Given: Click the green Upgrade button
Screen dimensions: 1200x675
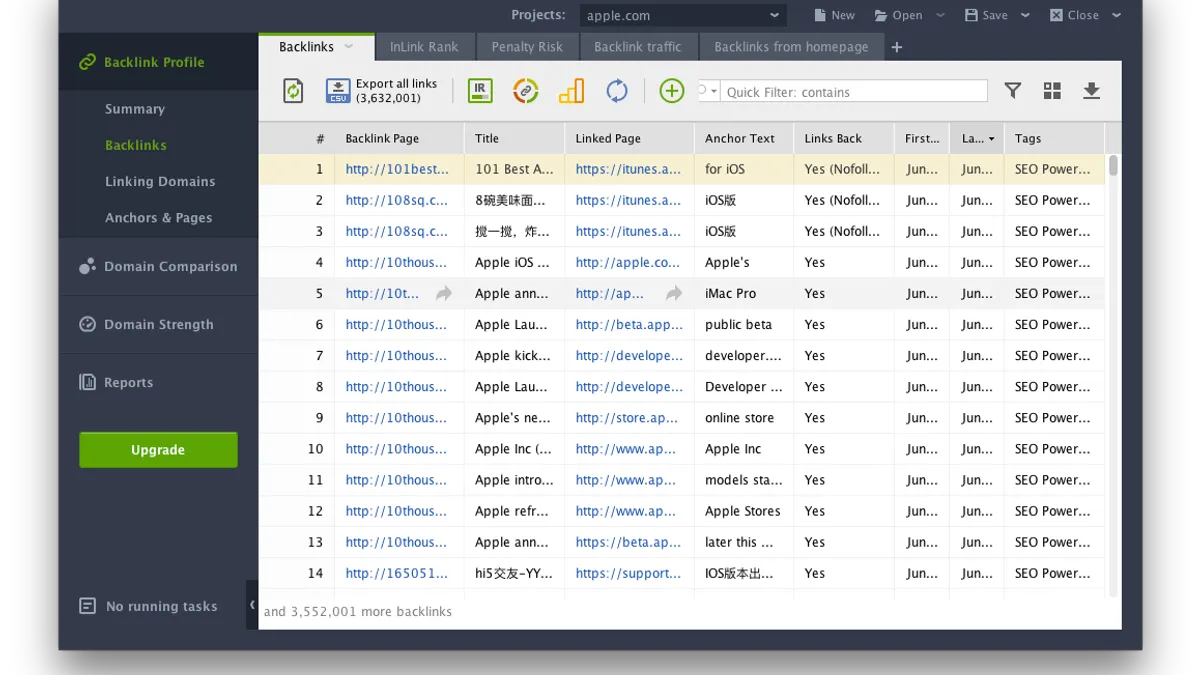Looking at the screenshot, I should click(158, 450).
